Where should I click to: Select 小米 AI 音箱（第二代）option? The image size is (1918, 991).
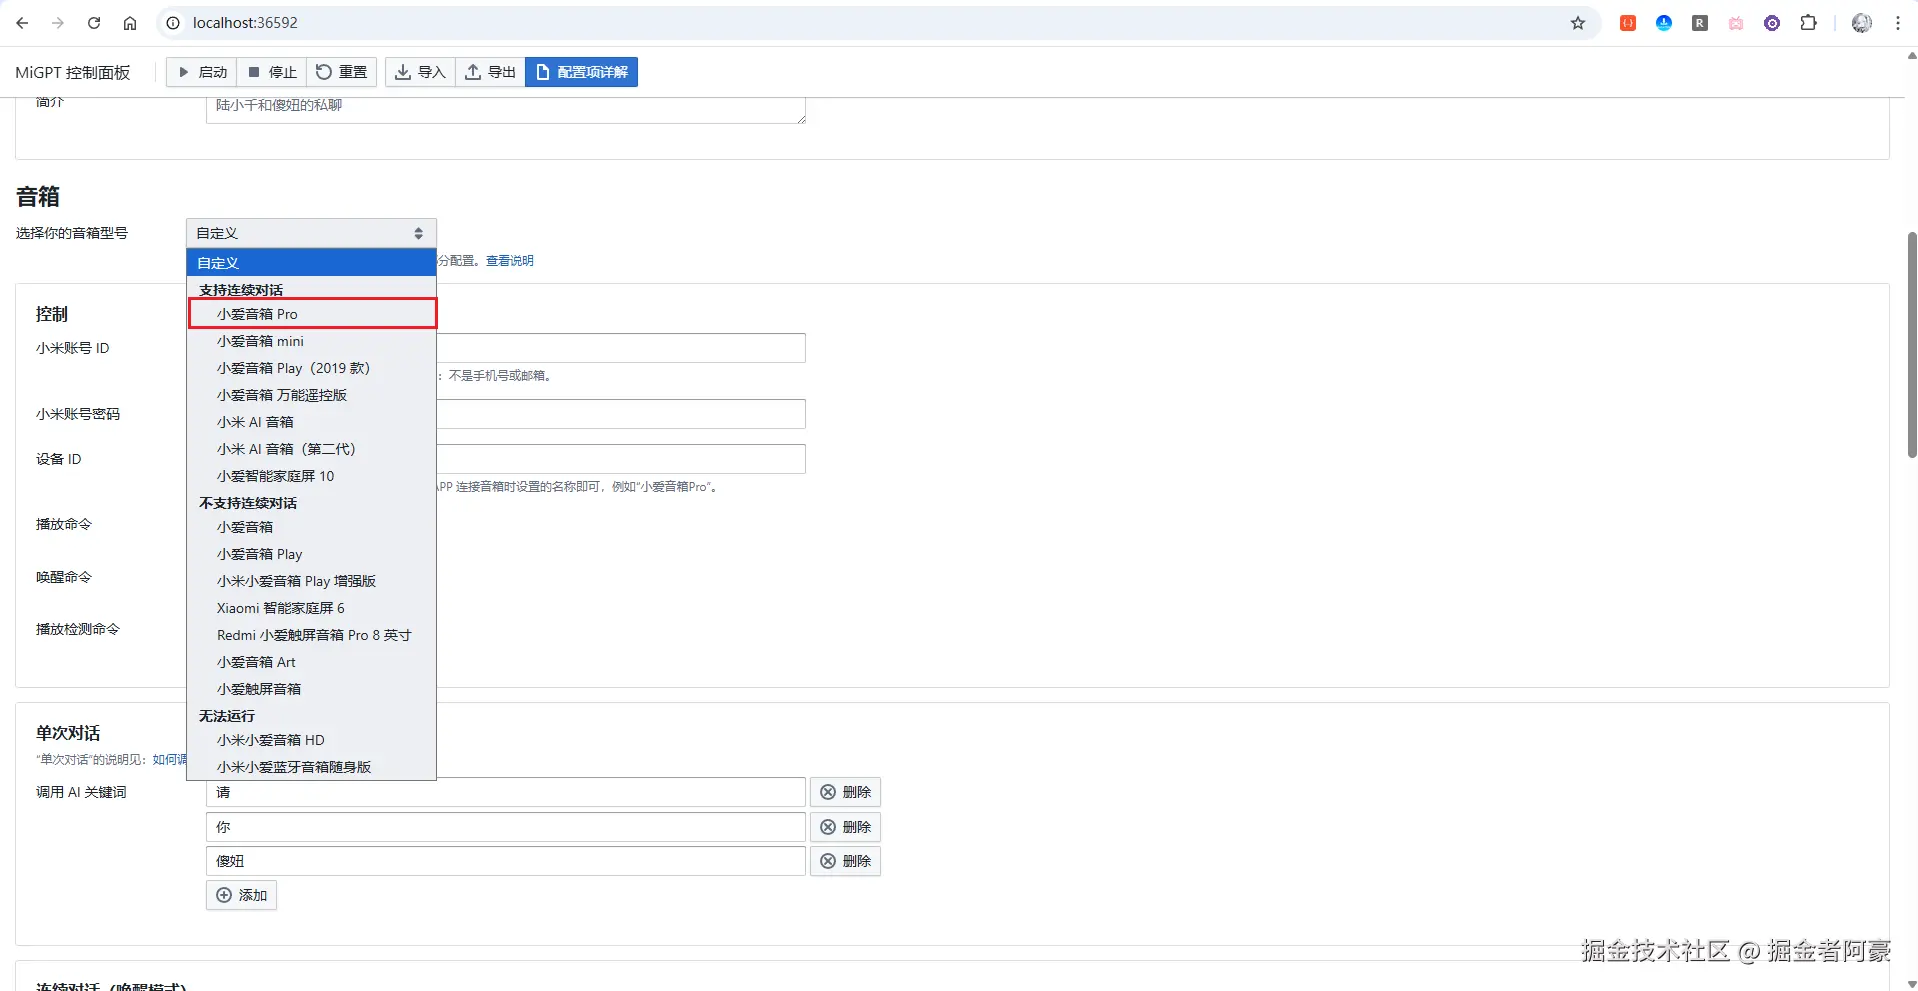pos(311,449)
